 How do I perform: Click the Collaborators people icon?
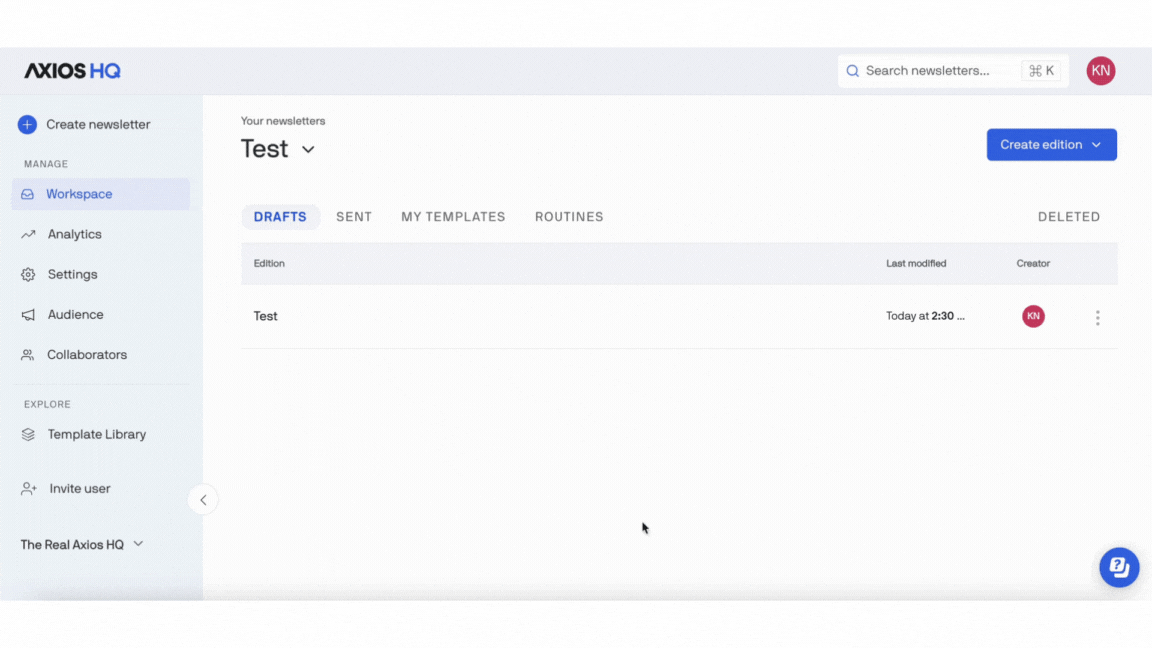tap(28, 355)
